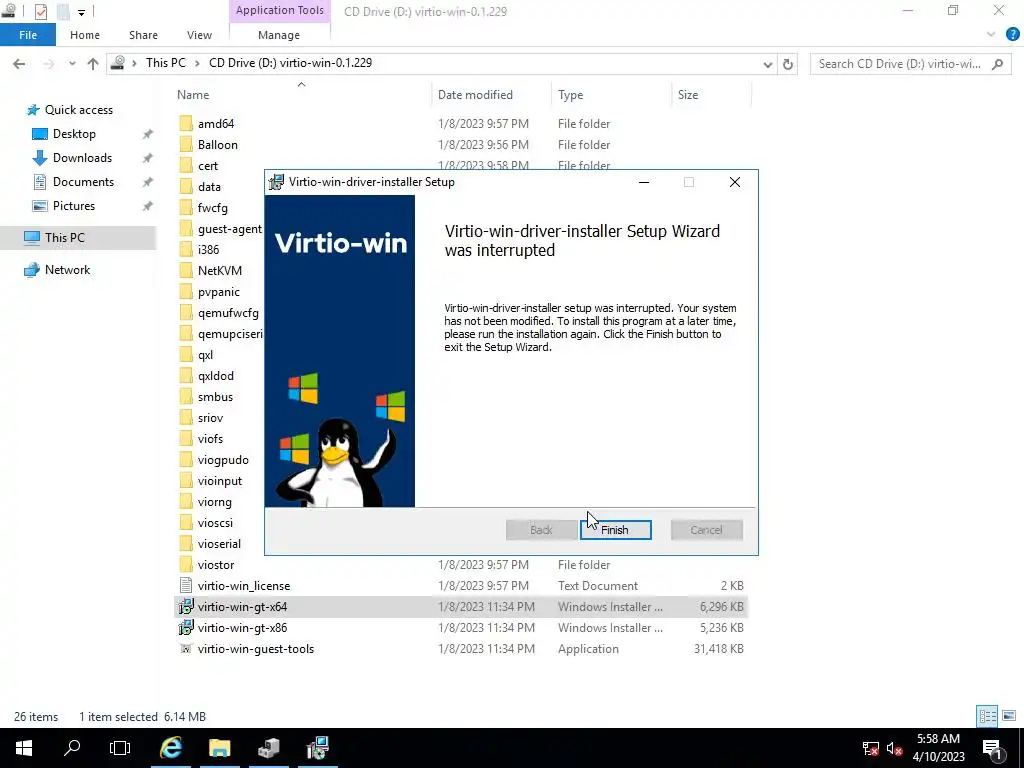Open the amd64 folder icon

pos(186,123)
